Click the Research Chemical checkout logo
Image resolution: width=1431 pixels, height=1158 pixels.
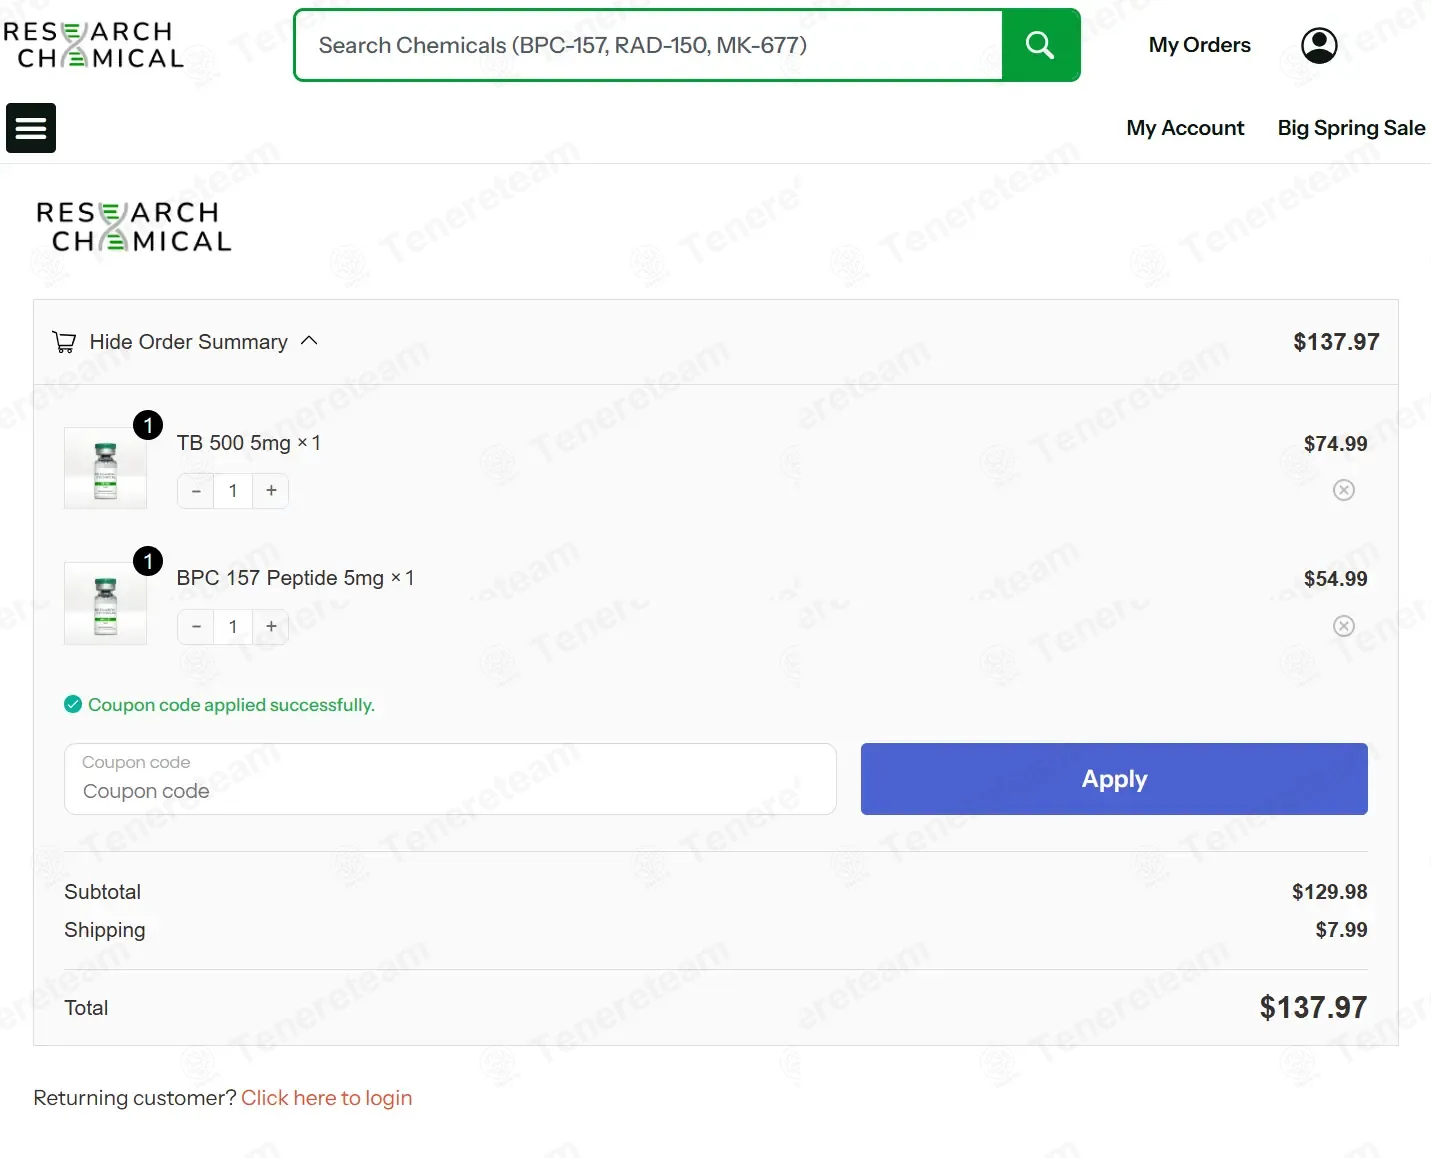pos(134,227)
